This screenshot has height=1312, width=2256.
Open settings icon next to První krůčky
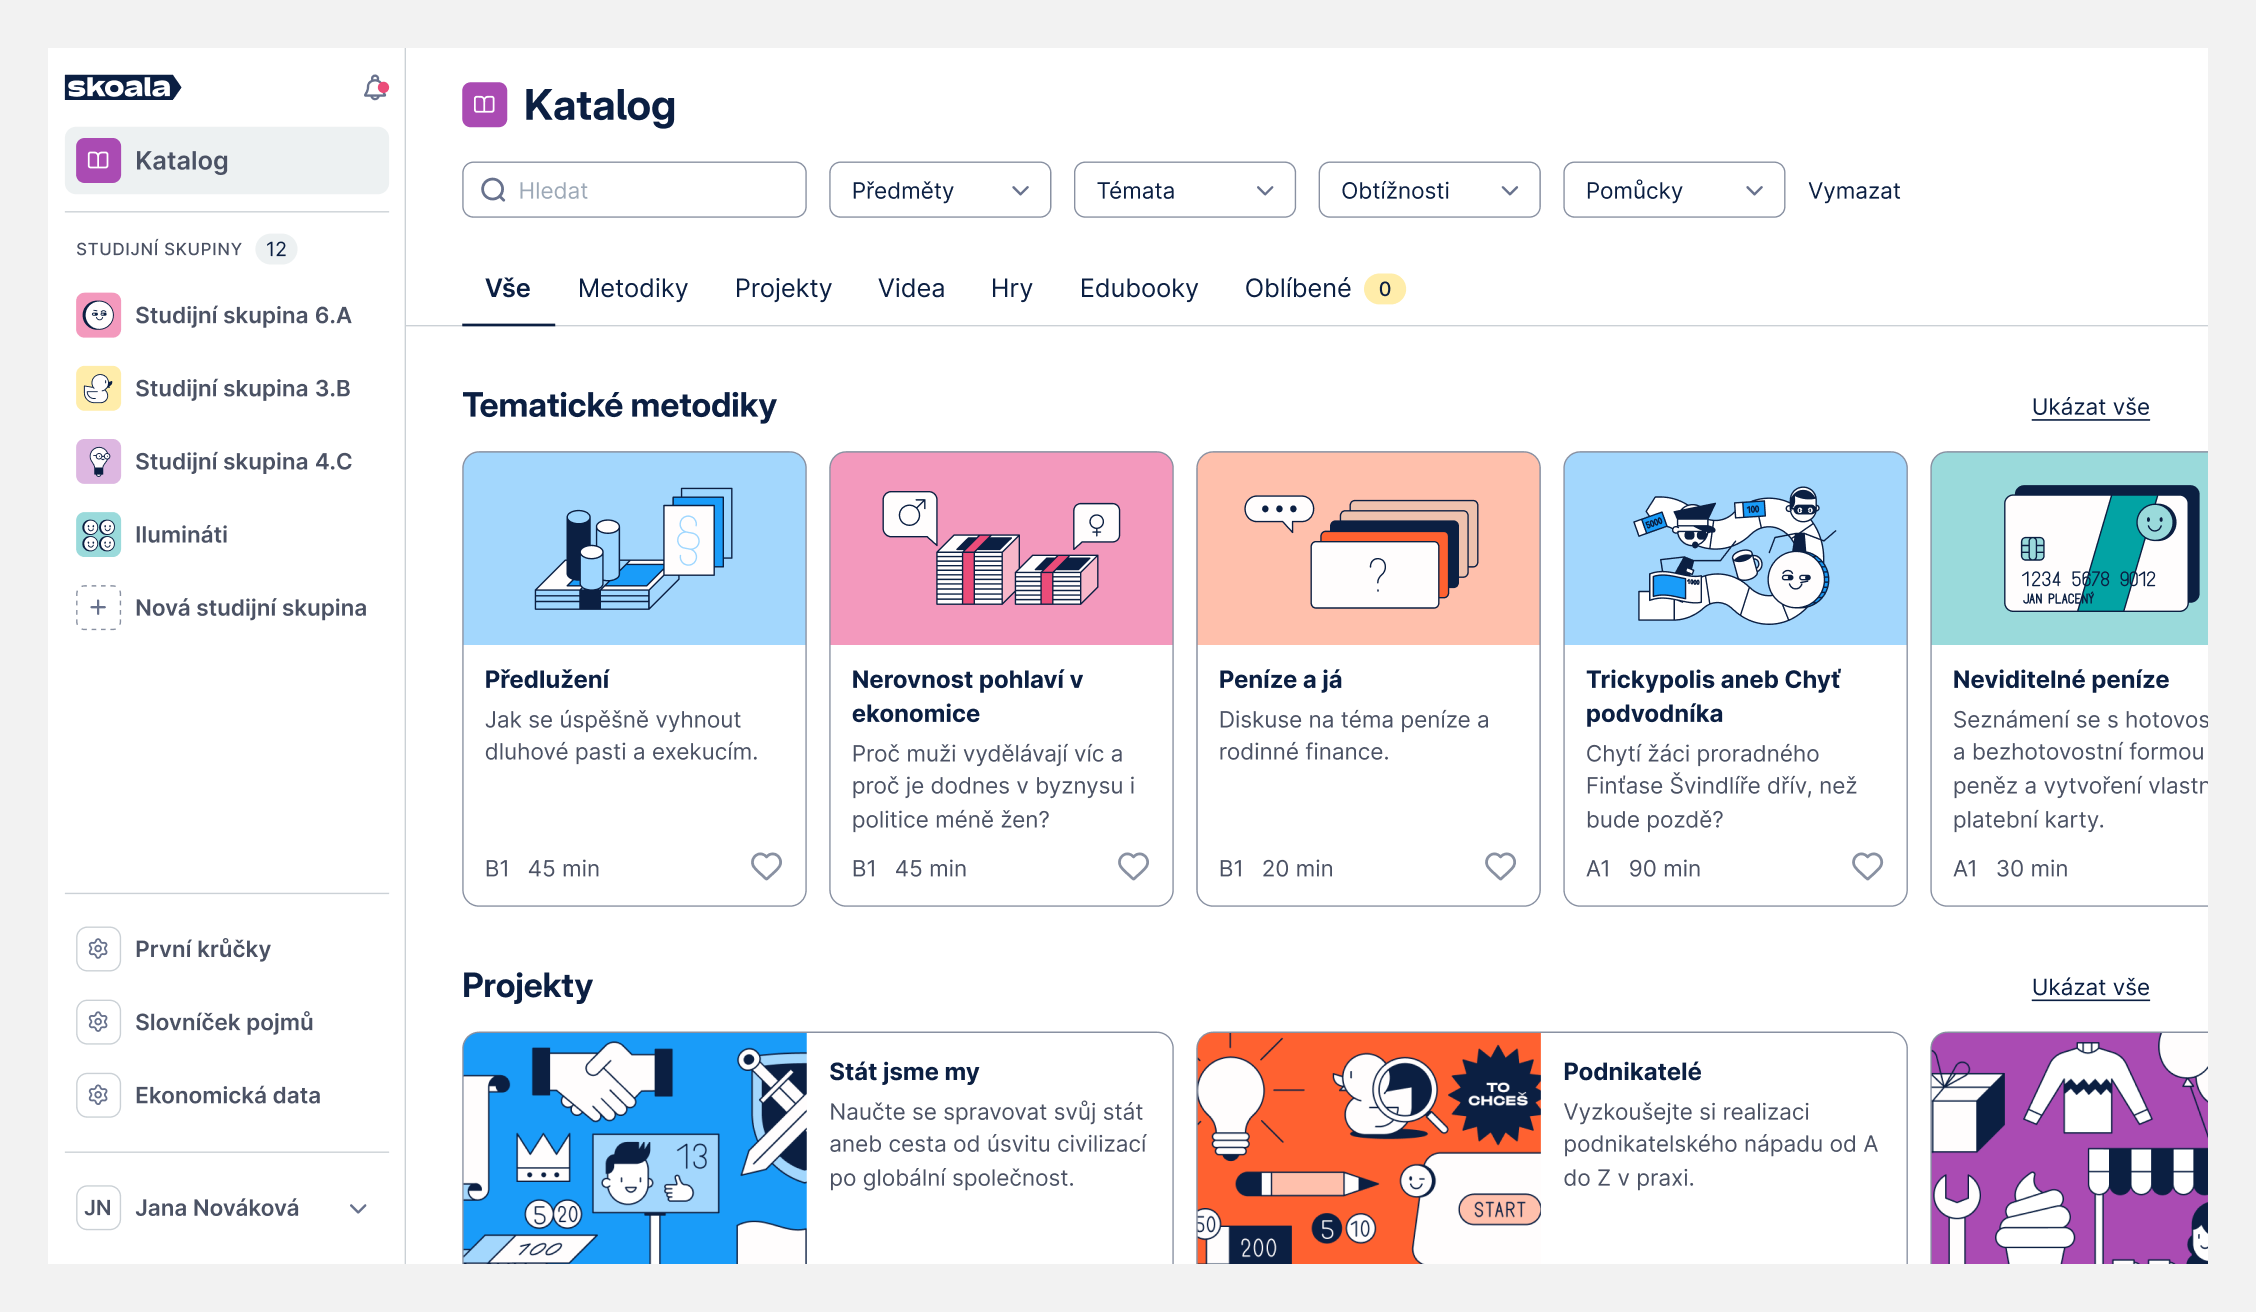[98, 949]
